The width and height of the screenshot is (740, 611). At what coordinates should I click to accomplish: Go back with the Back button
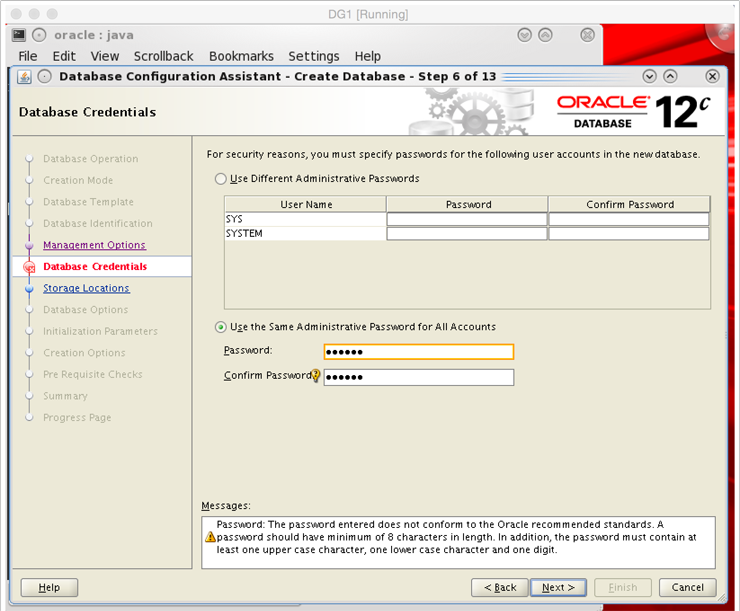point(500,587)
